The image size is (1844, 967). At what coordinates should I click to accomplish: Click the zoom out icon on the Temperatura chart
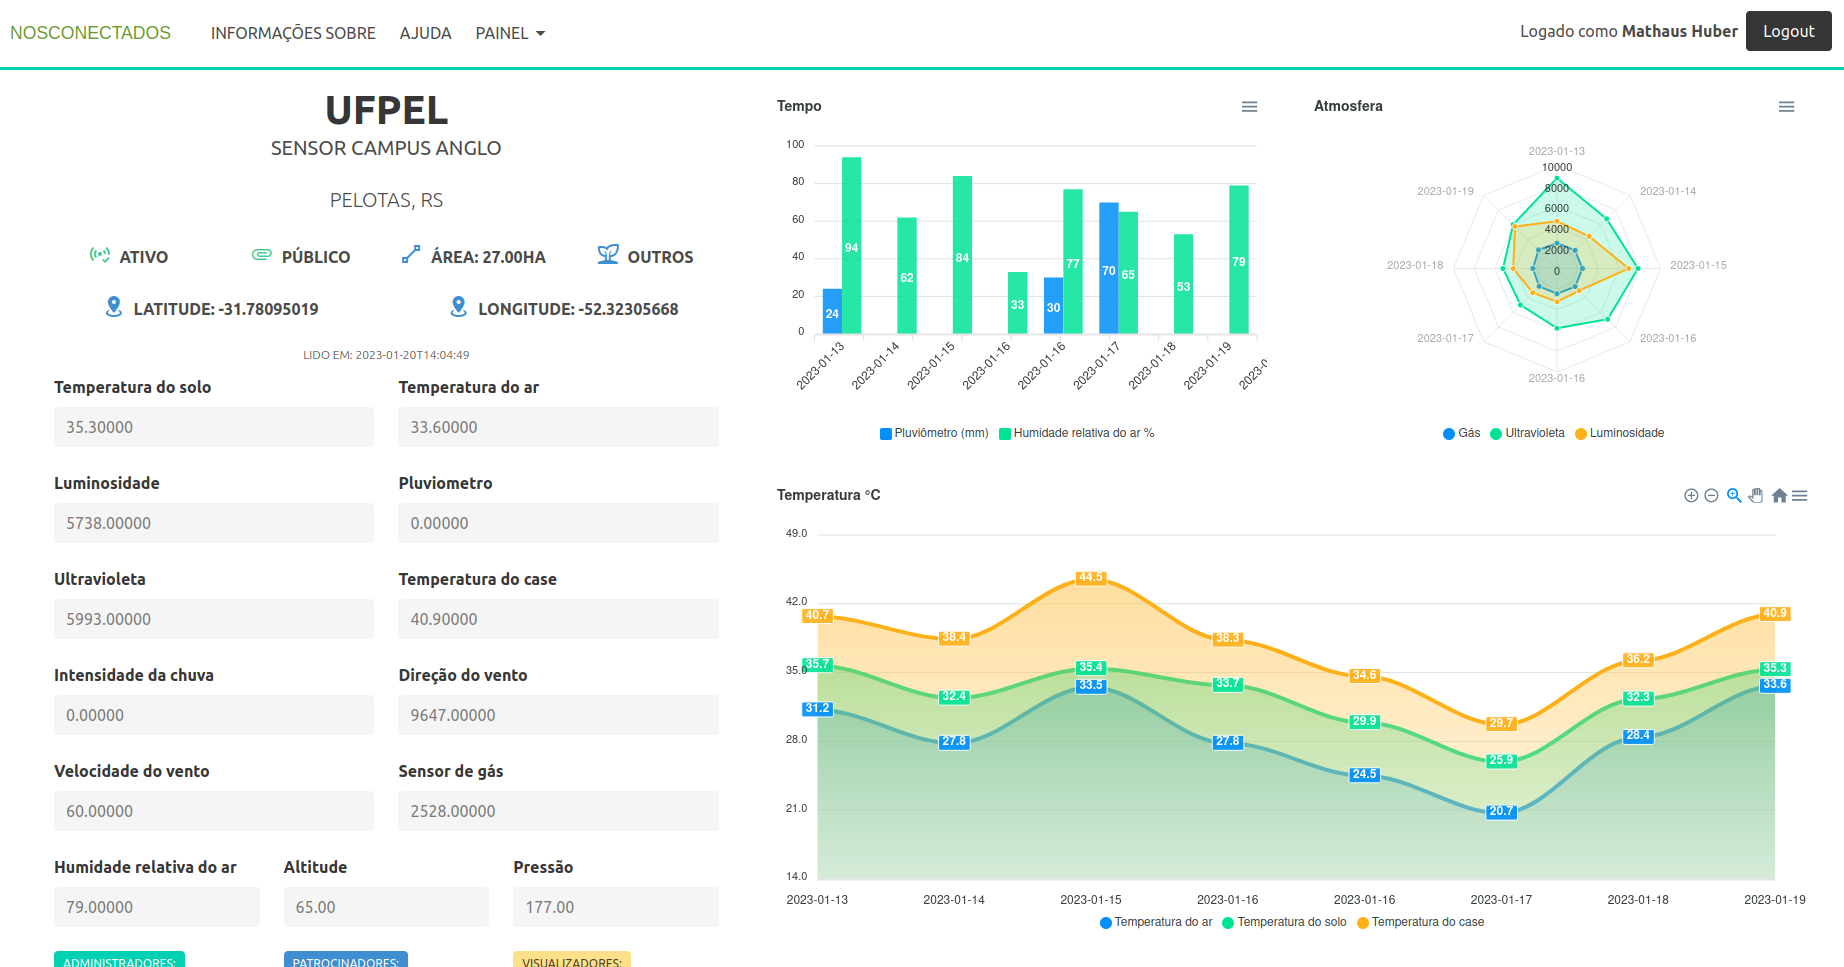(x=1711, y=496)
